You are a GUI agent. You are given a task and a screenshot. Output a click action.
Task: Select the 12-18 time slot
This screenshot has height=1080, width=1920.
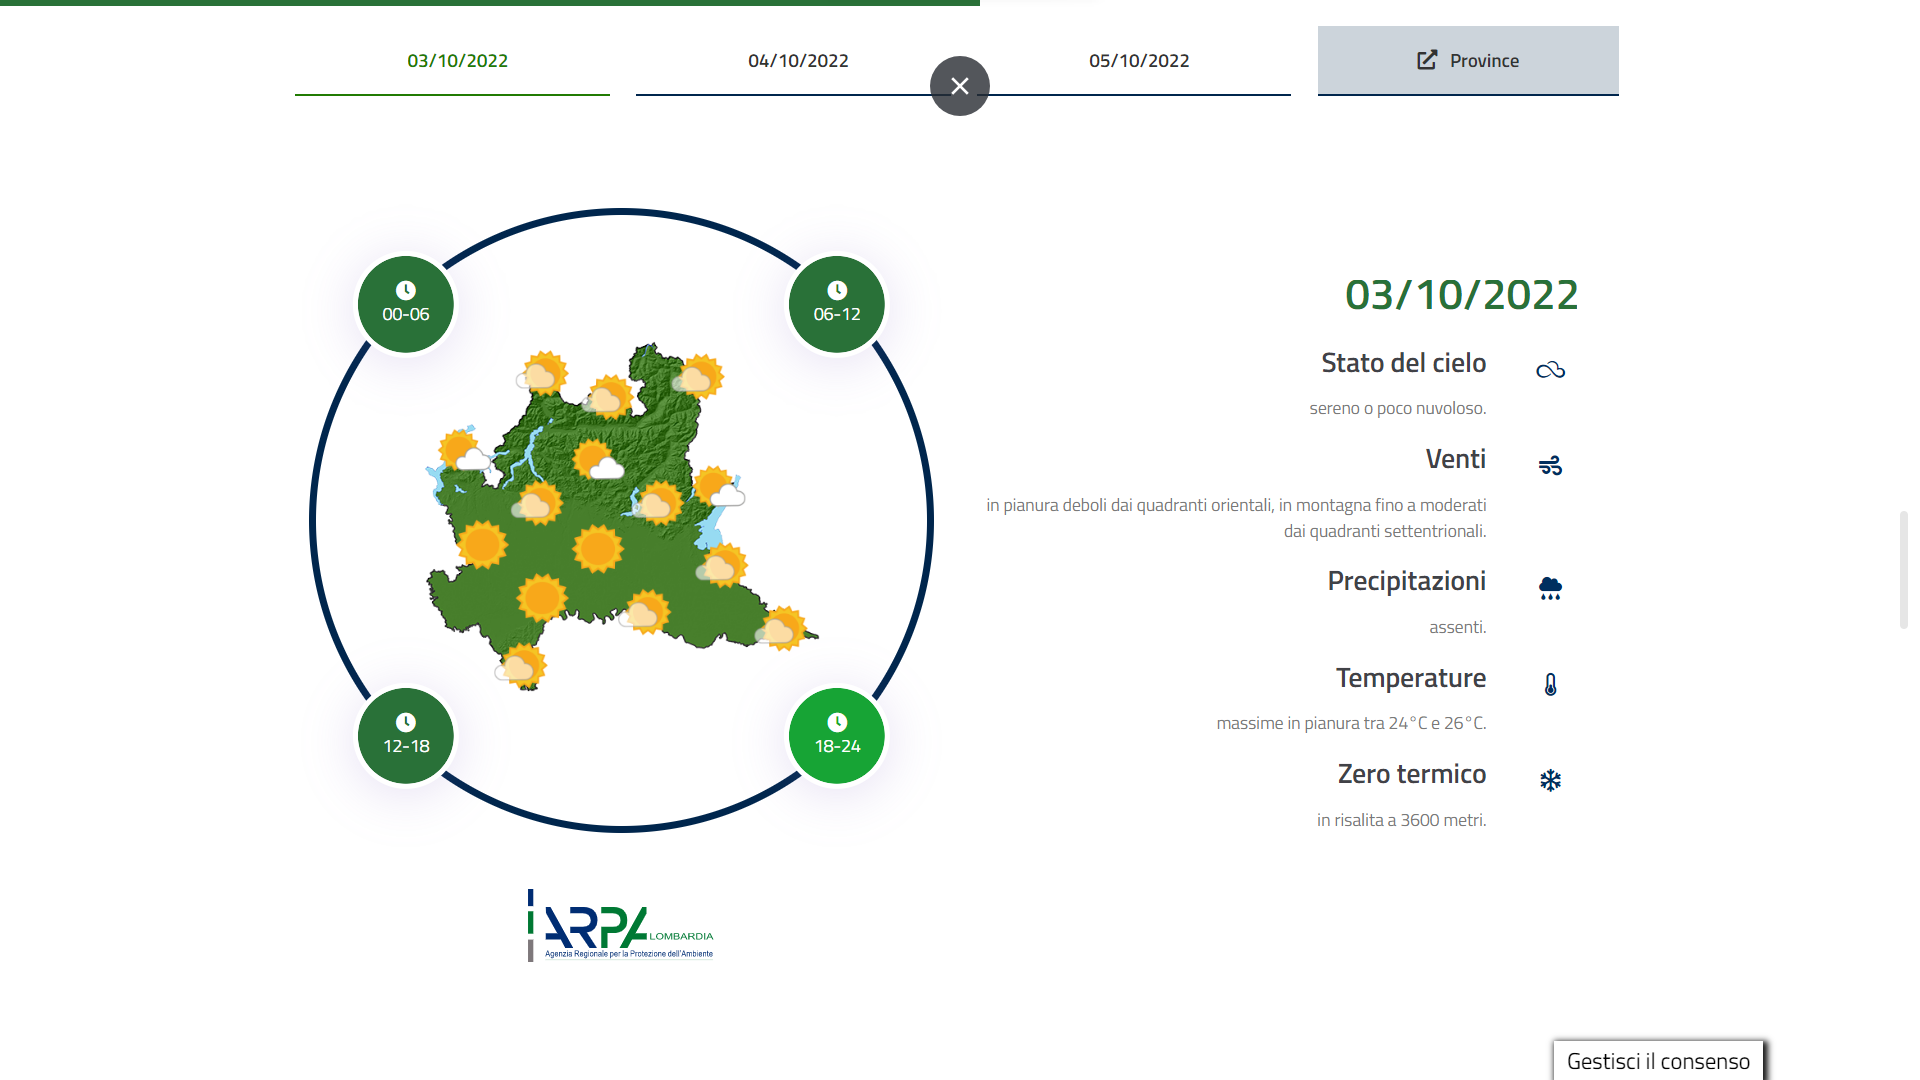(x=406, y=736)
